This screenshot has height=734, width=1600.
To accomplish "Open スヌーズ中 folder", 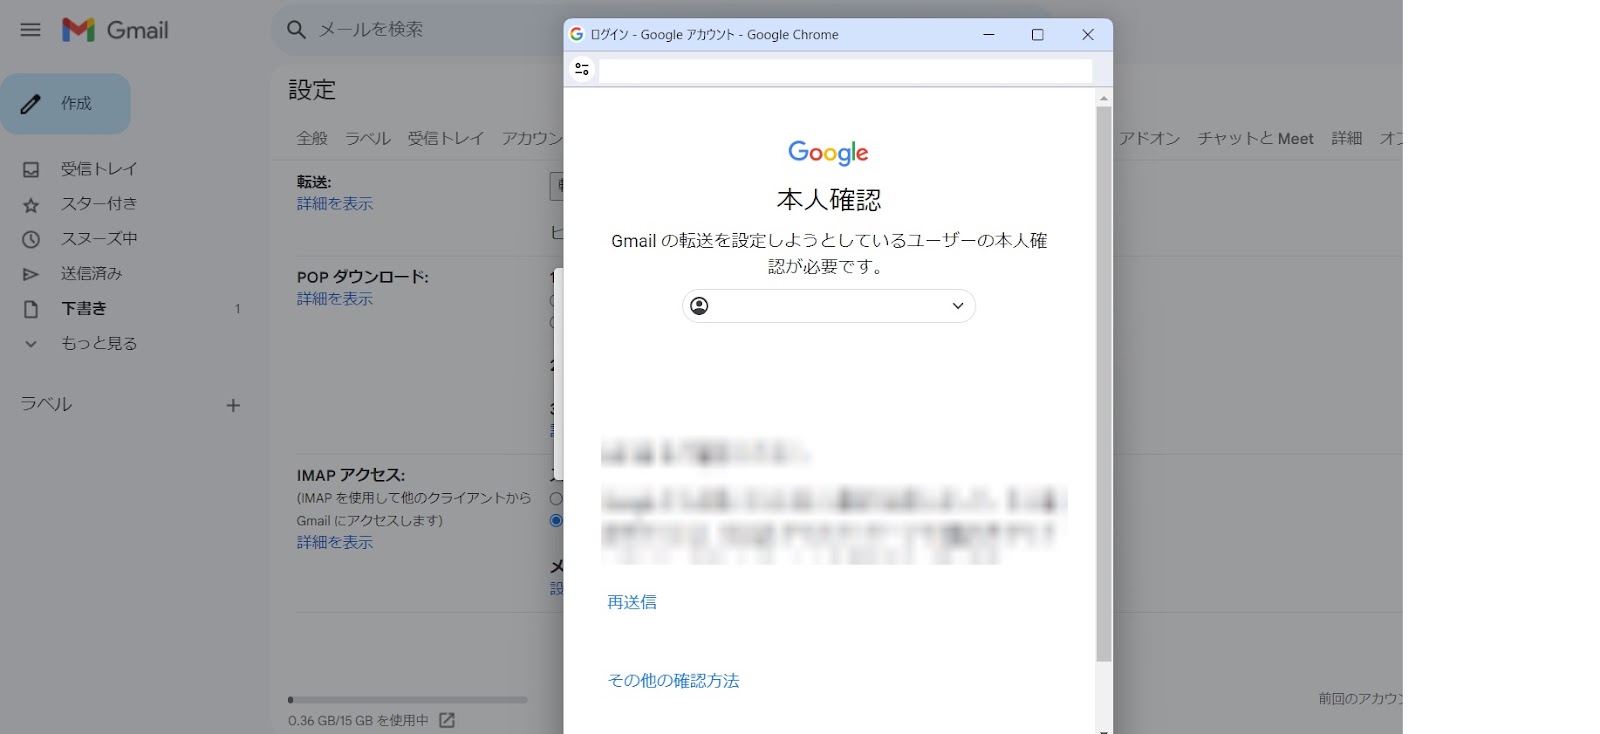I will 99,238.
